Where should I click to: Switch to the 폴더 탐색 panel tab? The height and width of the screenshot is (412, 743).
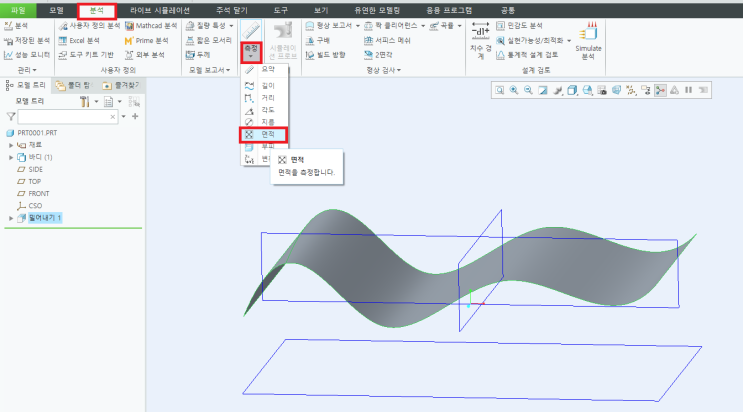pos(72,85)
